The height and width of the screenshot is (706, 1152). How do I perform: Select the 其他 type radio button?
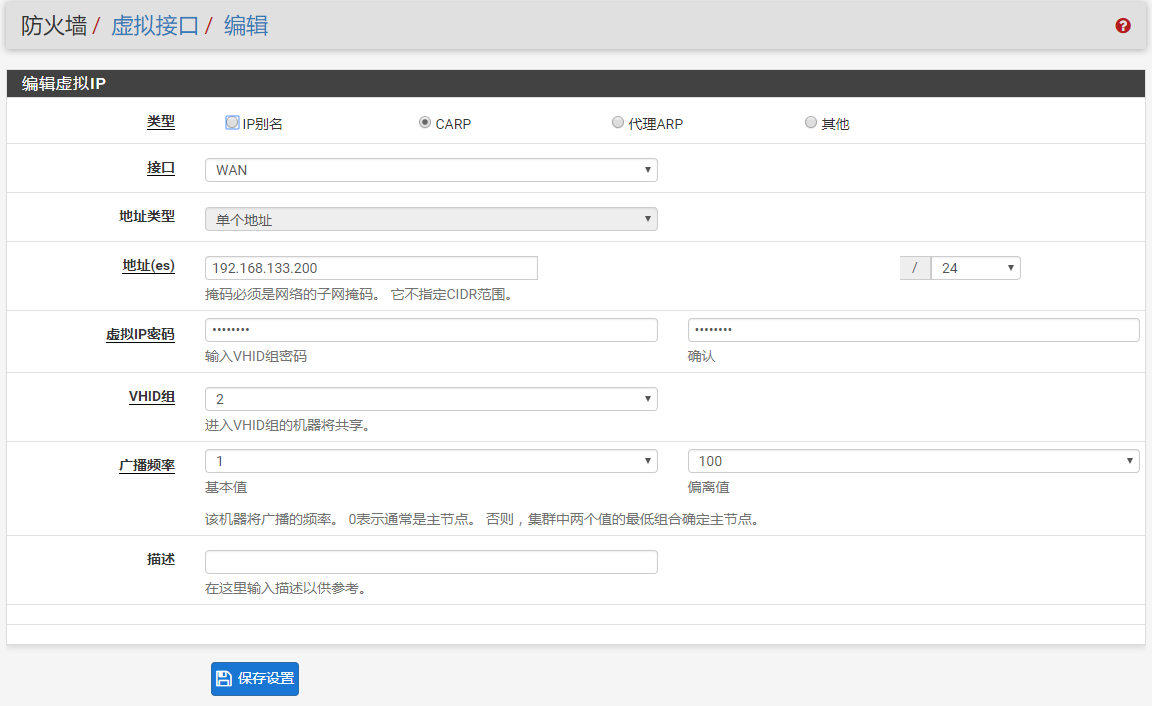[x=810, y=123]
